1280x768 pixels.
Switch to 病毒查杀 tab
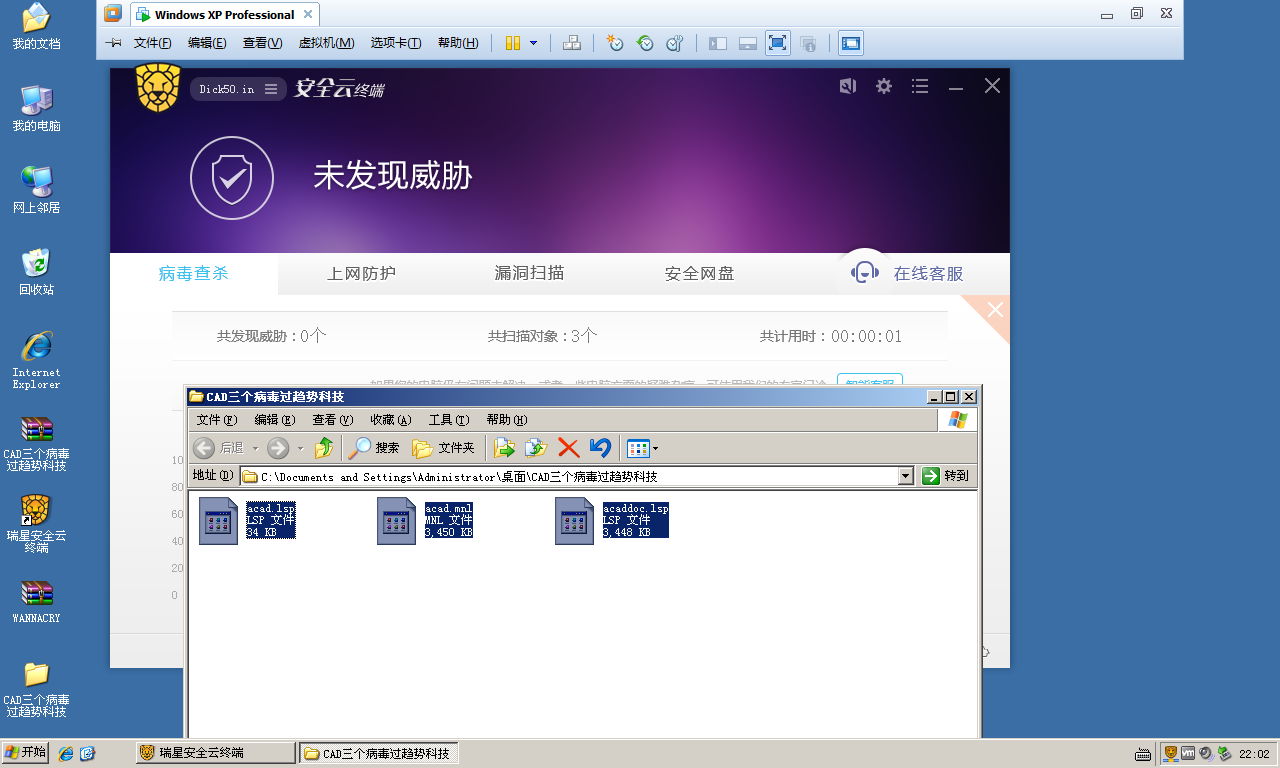tap(194, 273)
